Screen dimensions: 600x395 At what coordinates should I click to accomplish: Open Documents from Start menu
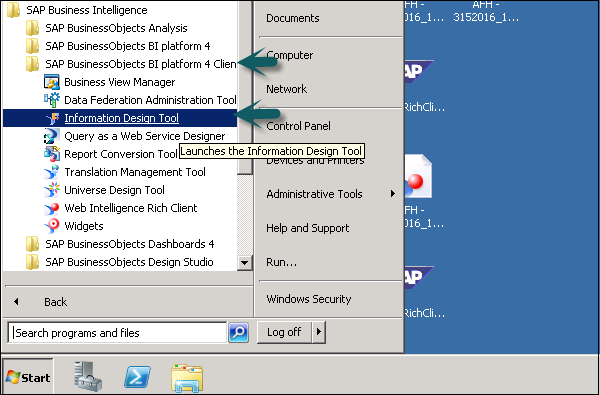click(x=293, y=18)
